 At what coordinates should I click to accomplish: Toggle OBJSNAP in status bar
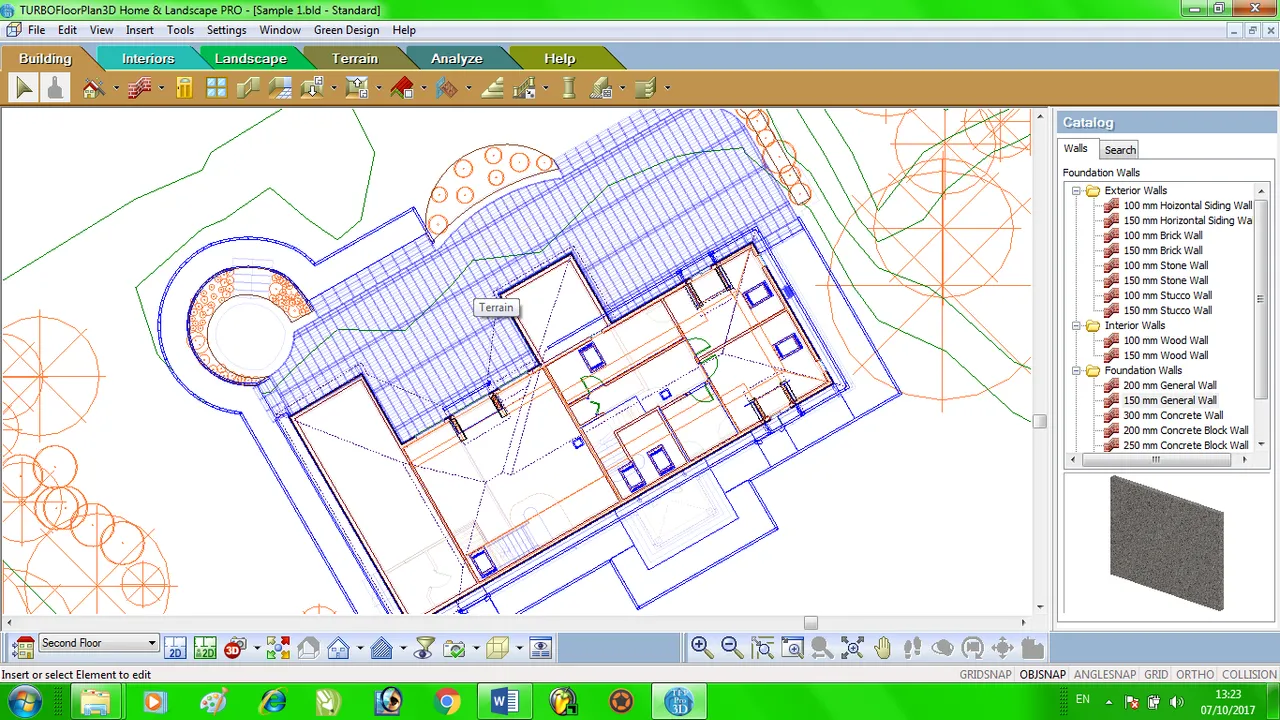click(1043, 675)
